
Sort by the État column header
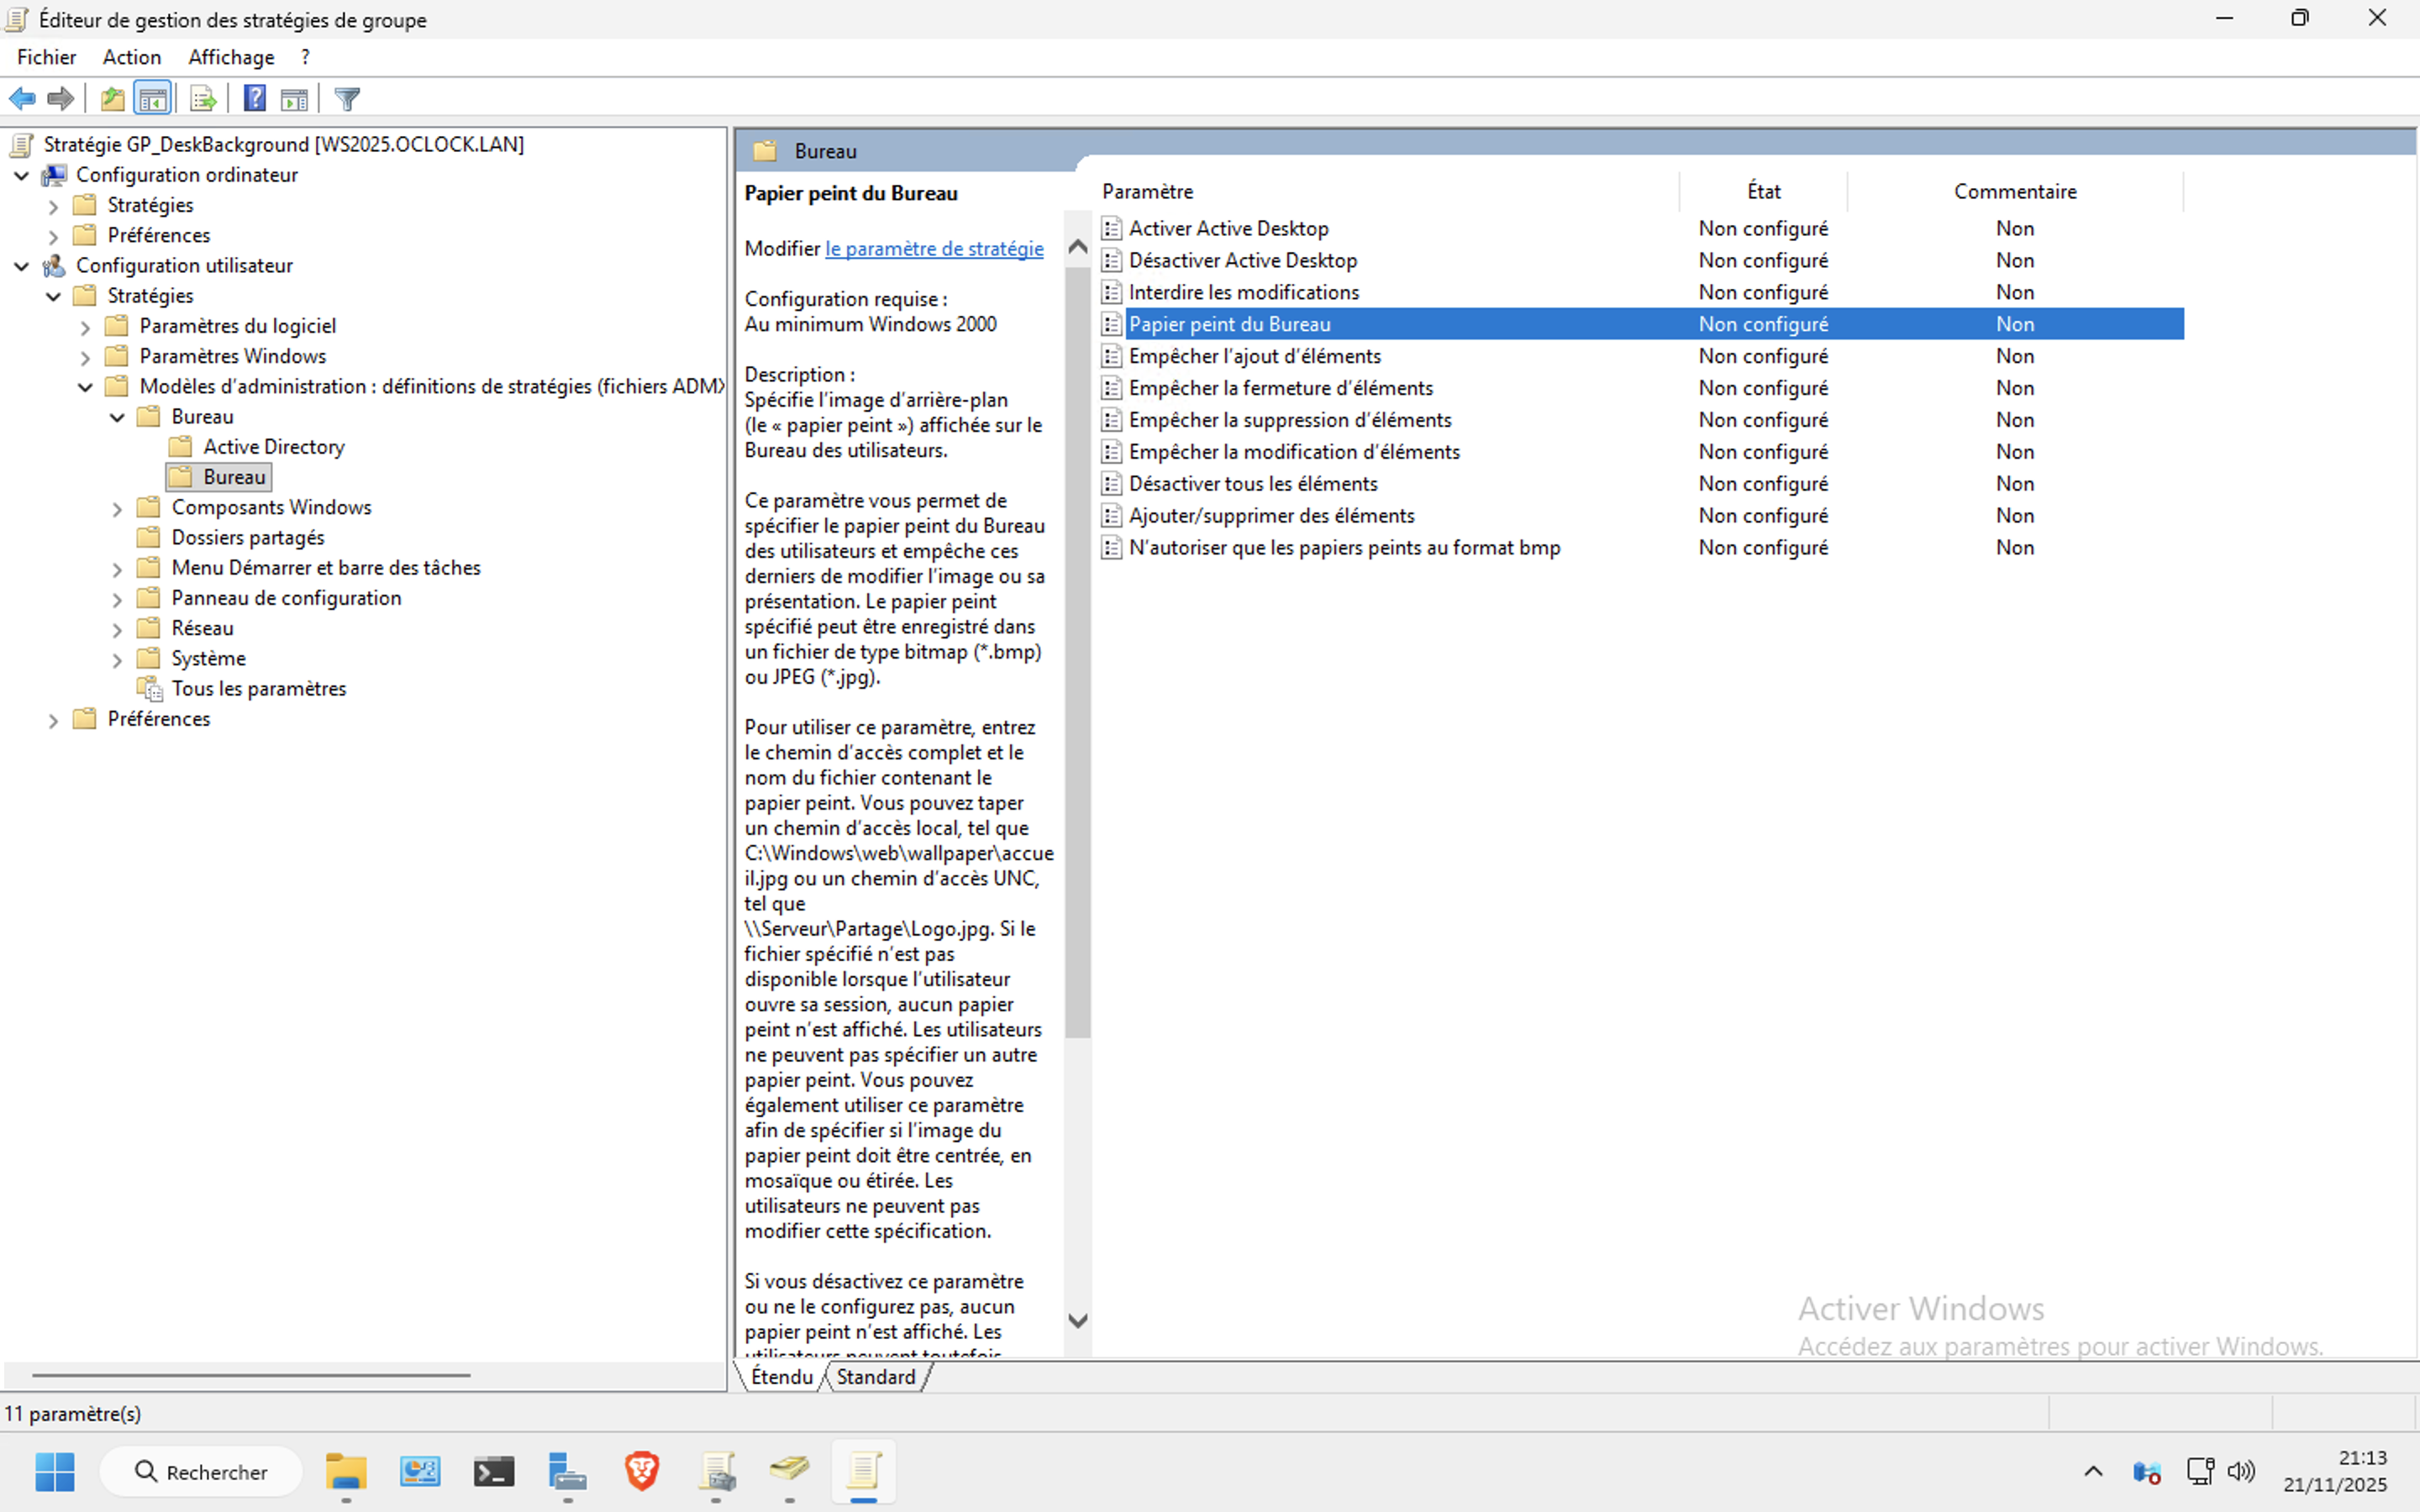tap(1763, 191)
